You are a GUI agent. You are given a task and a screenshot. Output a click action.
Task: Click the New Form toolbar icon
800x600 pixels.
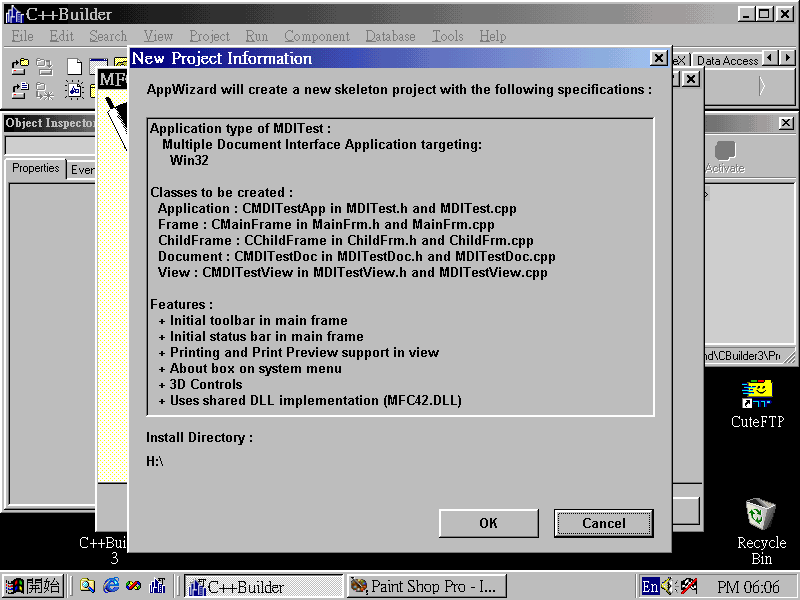[x=98, y=67]
